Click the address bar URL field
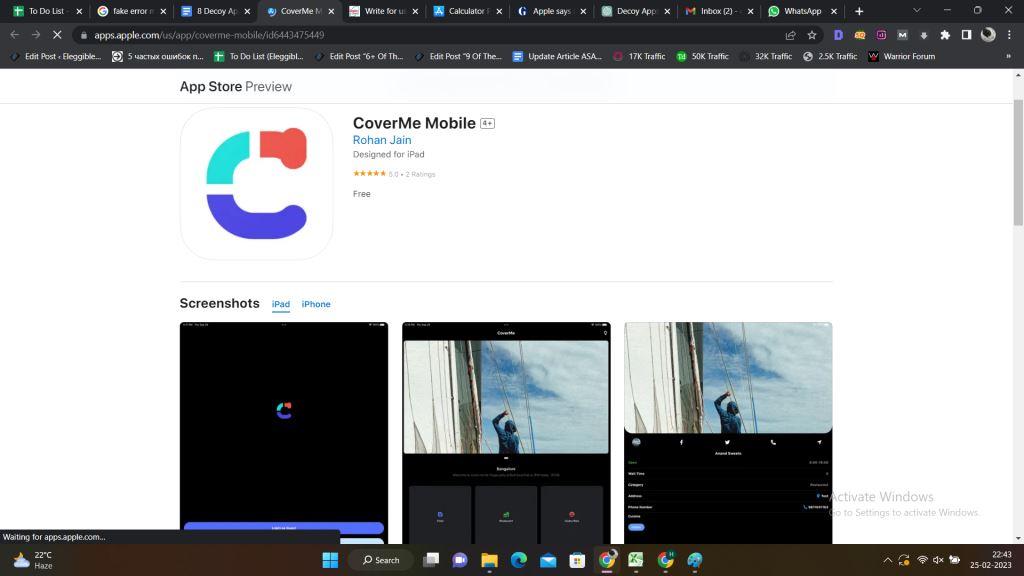The image size is (1024, 576). coord(431,35)
